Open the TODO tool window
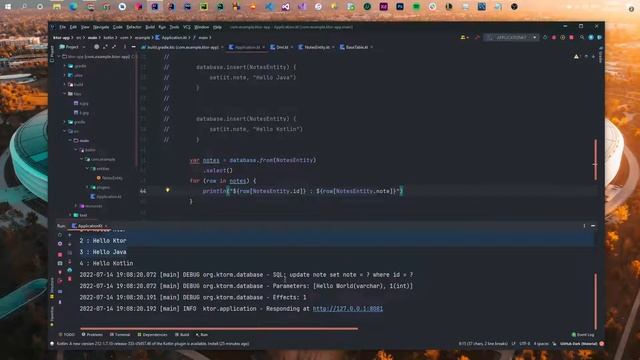This screenshot has height=360, width=640. (x=67, y=335)
